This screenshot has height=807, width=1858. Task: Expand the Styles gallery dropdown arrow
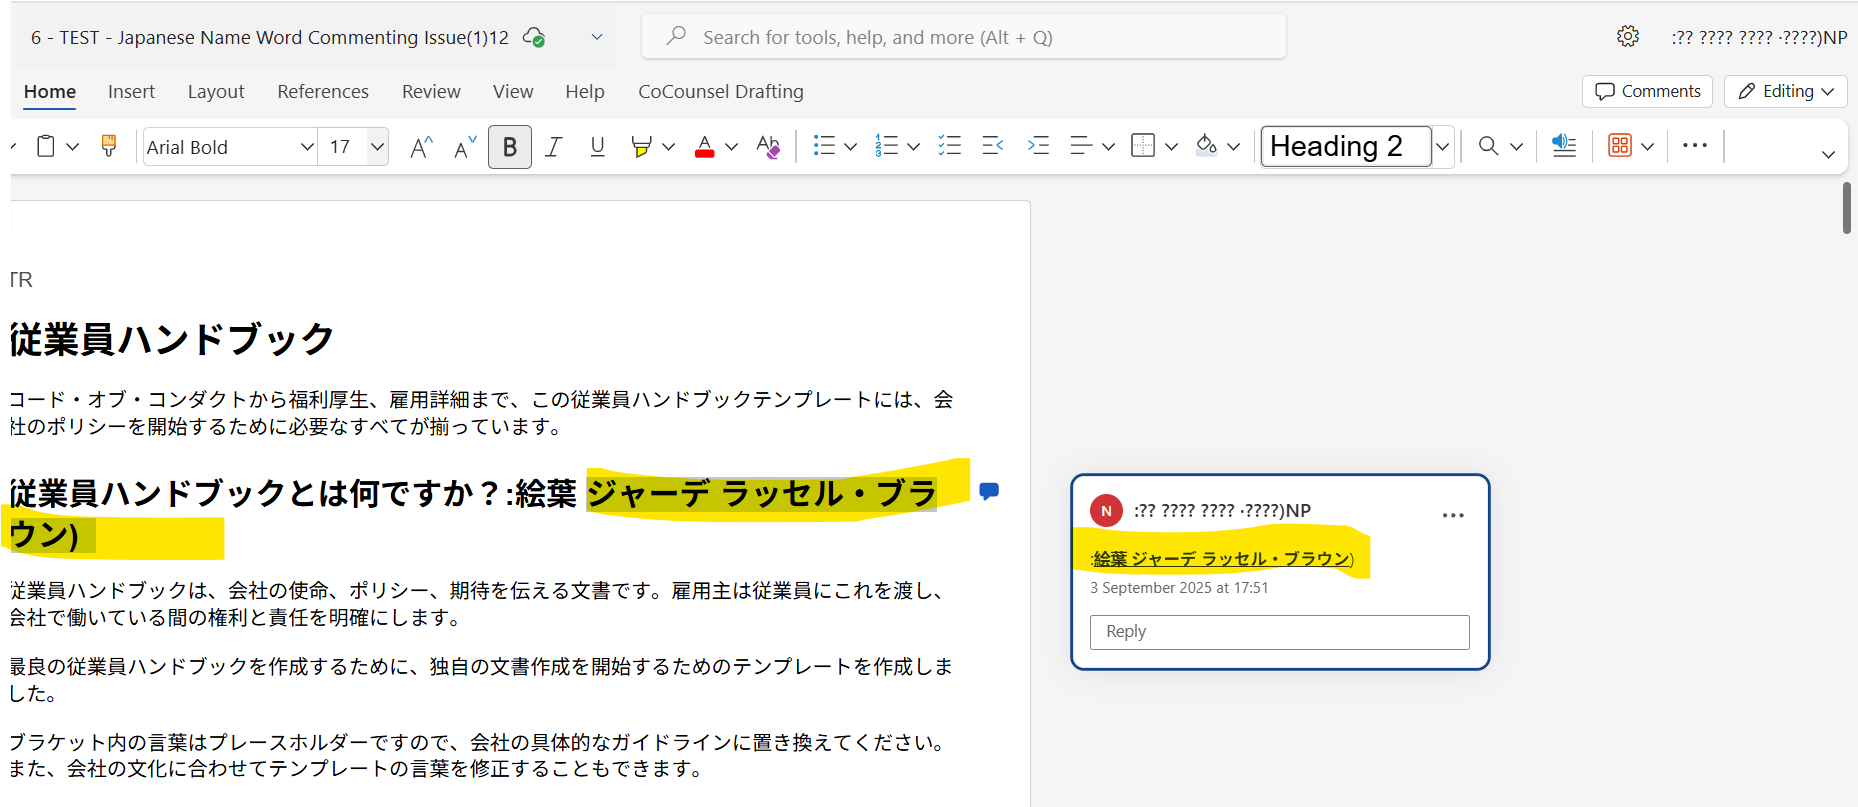tap(1443, 147)
